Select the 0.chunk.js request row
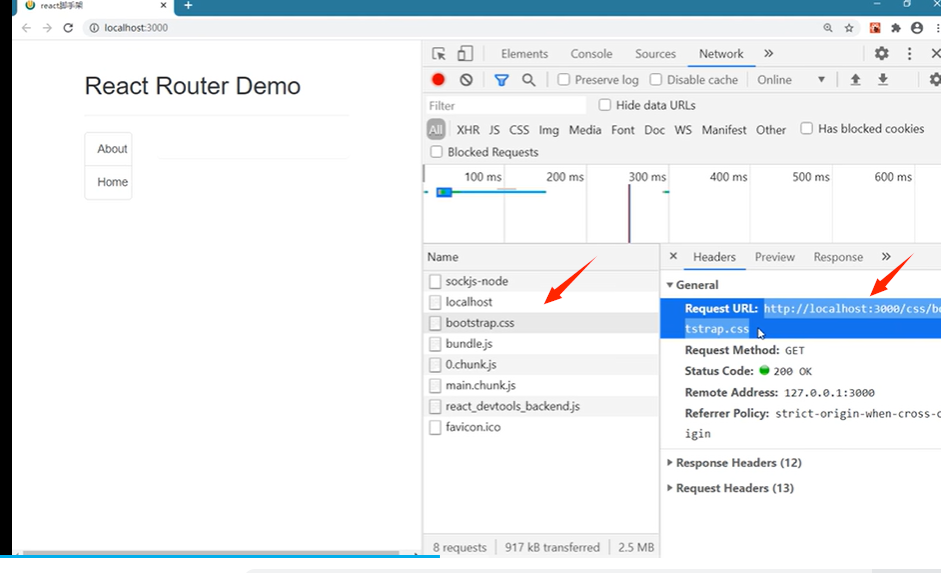This screenshot has width=941, height=573. (x=541, y=364)
